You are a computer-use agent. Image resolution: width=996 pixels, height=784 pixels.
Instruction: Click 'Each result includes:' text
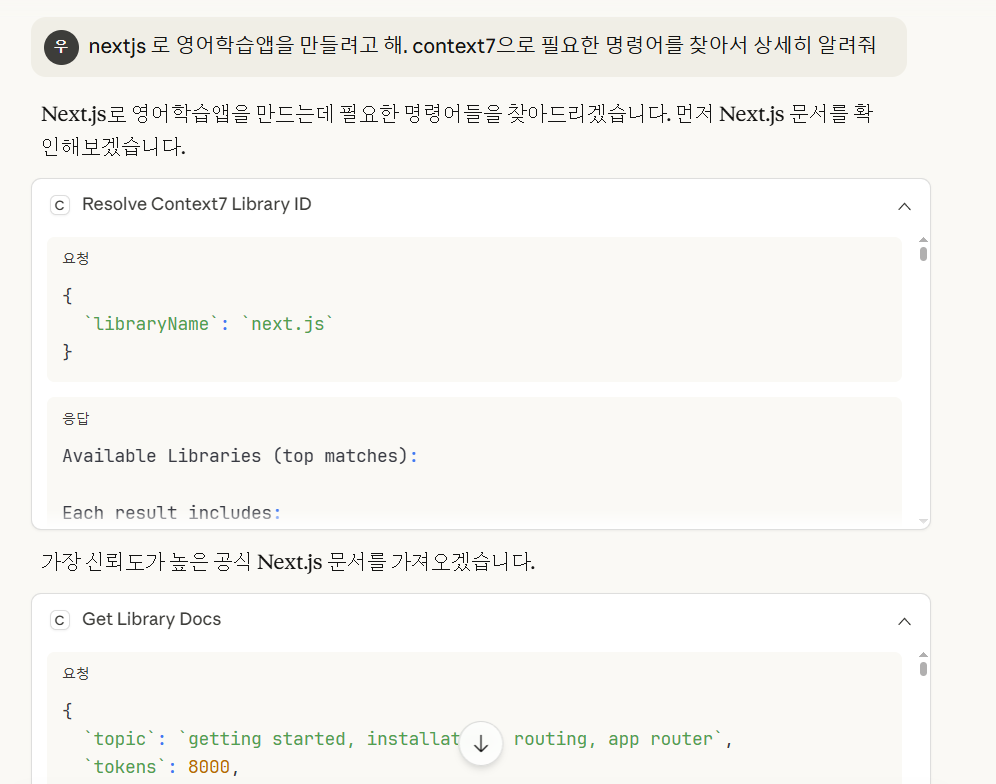[172, 513]
